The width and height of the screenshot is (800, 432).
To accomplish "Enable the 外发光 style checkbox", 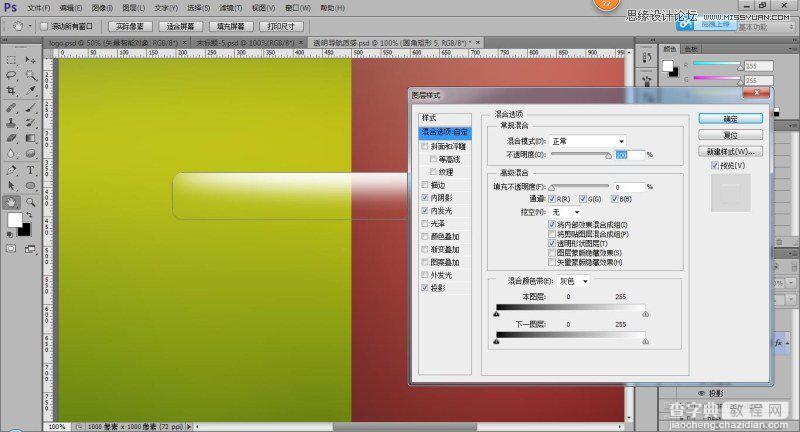I will tap(425, 275).
